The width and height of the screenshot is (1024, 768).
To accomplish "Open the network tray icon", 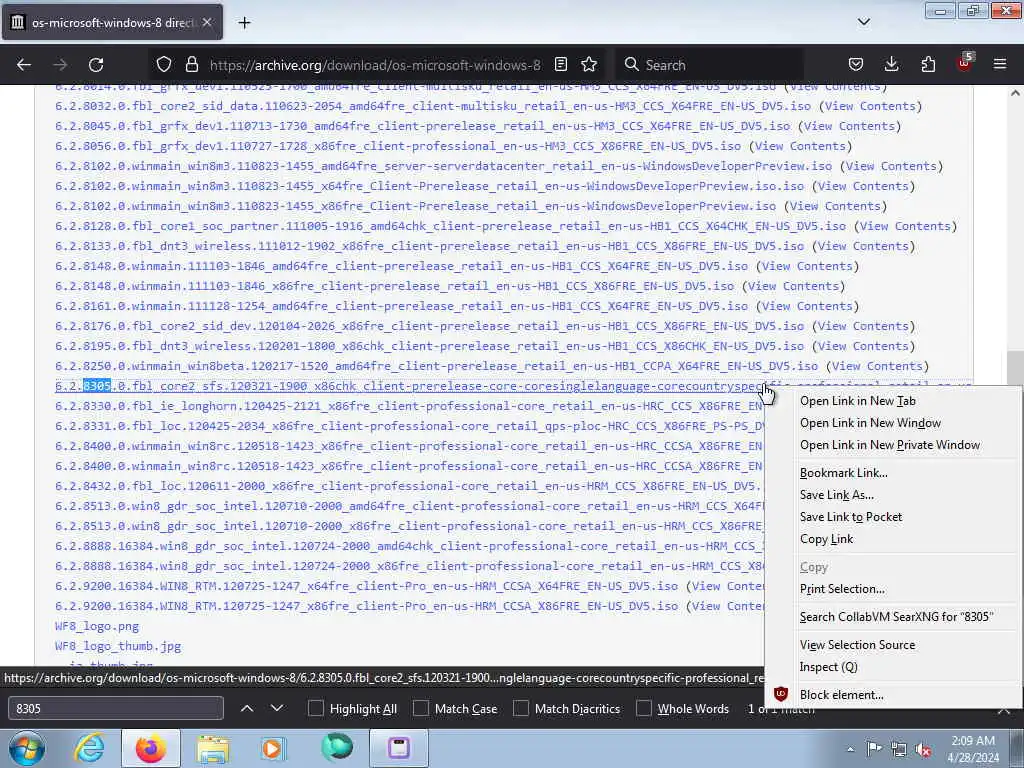I will tap(899, 749).
